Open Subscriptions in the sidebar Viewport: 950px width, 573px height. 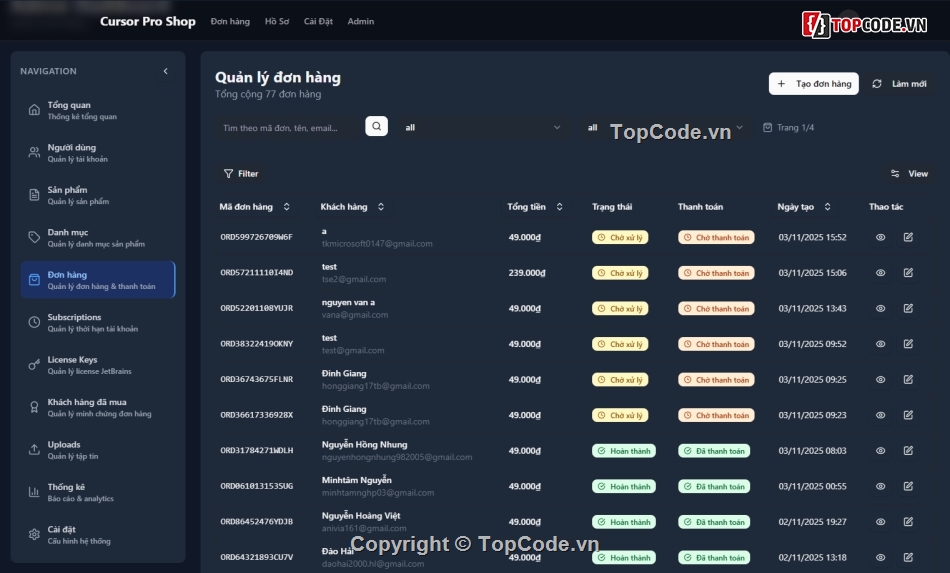coord(98,322)
